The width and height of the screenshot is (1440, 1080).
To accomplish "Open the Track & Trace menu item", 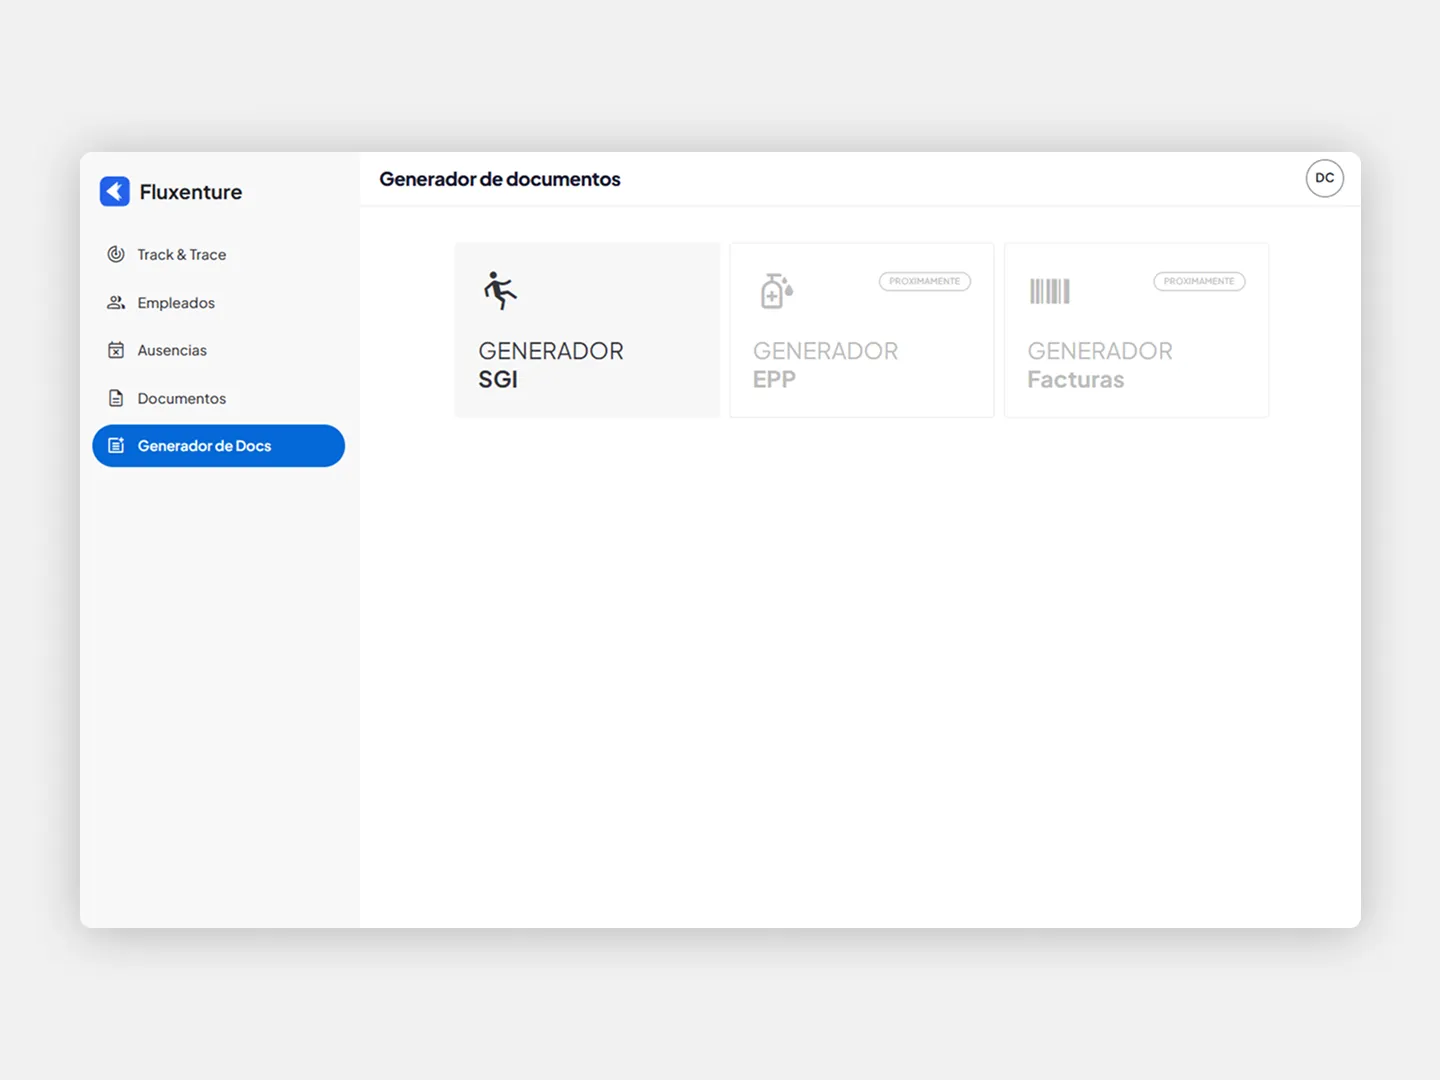I will 218,254.
